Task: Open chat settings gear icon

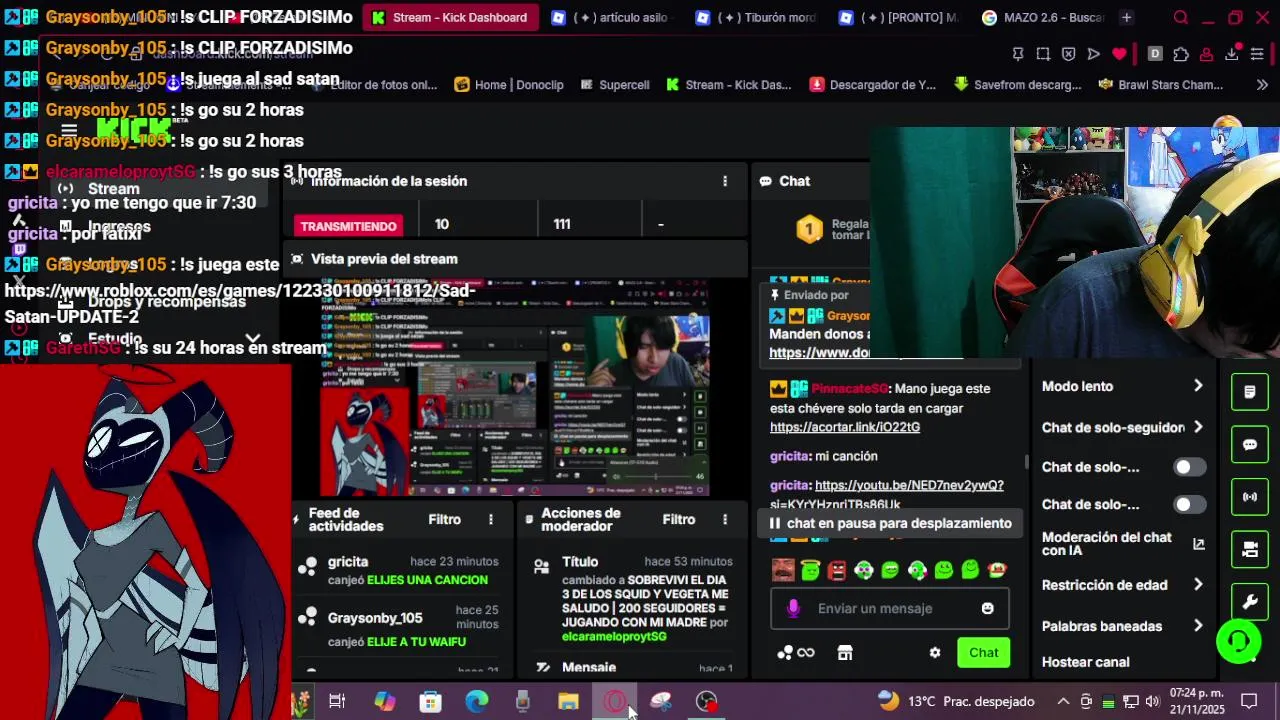Action: (x=935, y=653)
